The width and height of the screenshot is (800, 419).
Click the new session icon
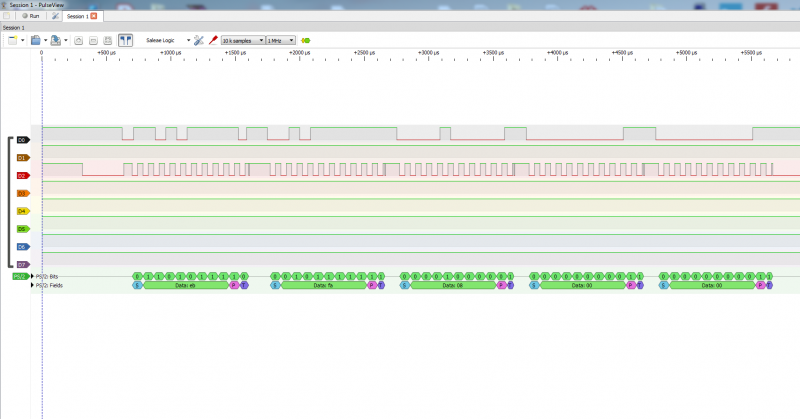[x=13, y=40]
